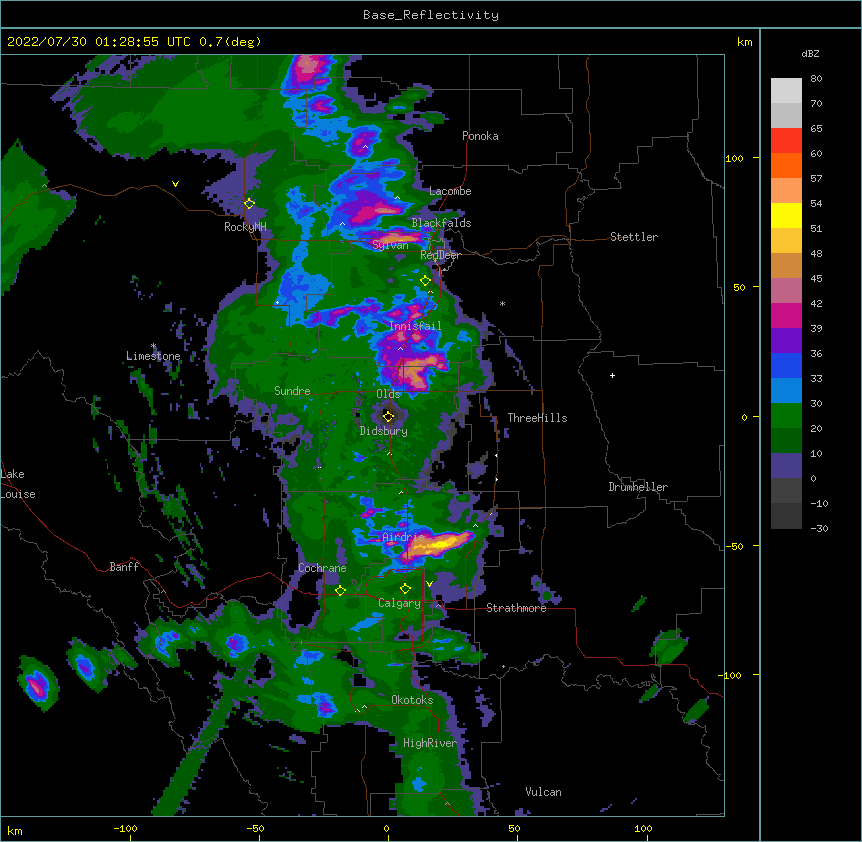
Task: Click the Okotoks town label
Action: point(412,700)
